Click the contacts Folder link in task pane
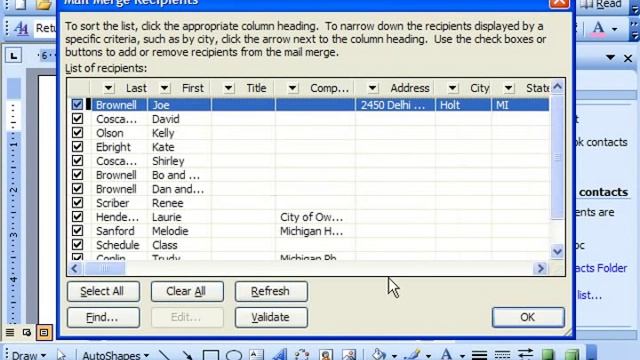 pyautogui.click(x=601, y=268)
